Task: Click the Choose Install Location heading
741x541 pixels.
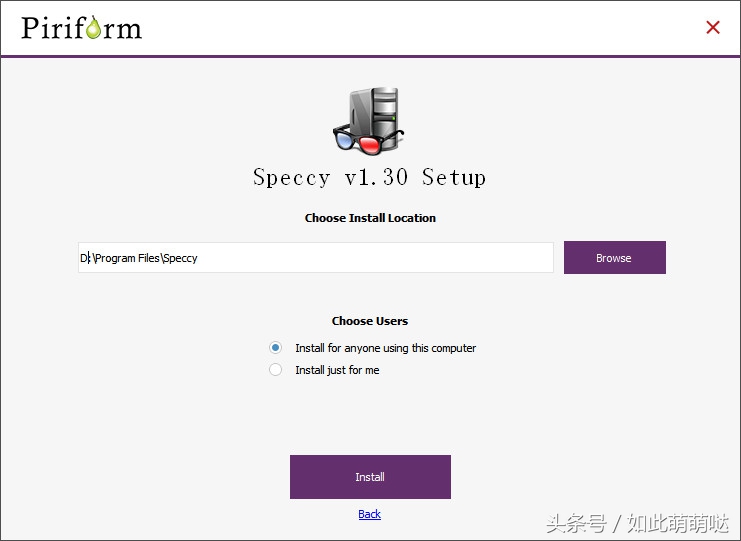Action: point(370,218)
